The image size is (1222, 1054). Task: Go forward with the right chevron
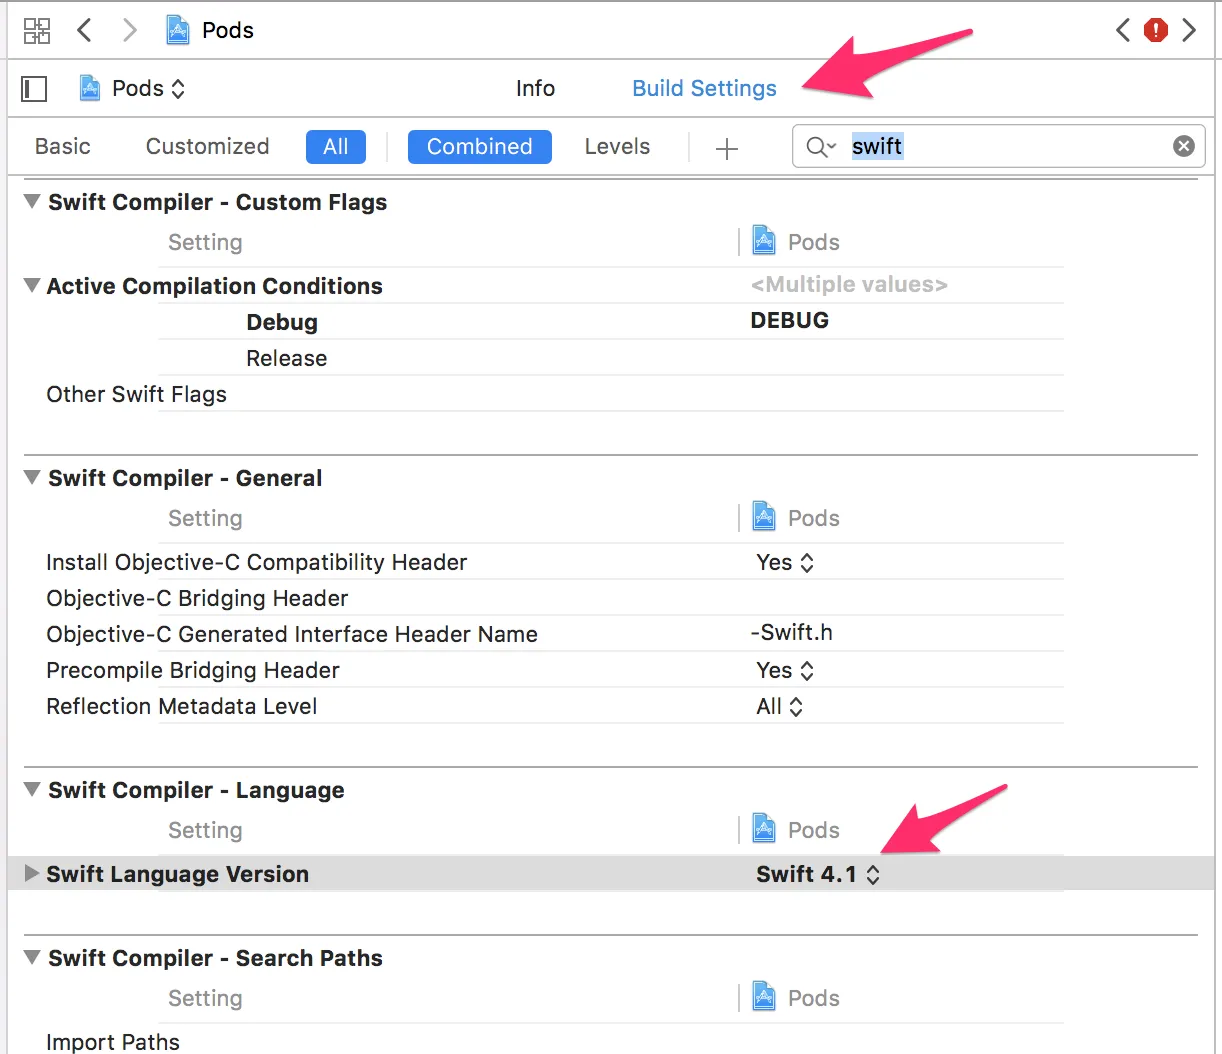(x=129, y=30)
